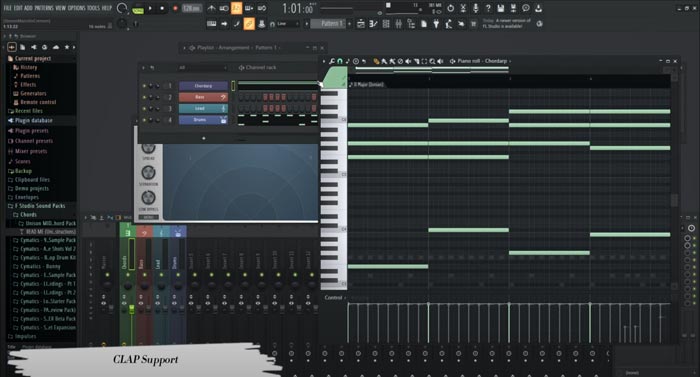Select browser All tab icon
Viewport: 700px width, 377px height.
(12, 47)
